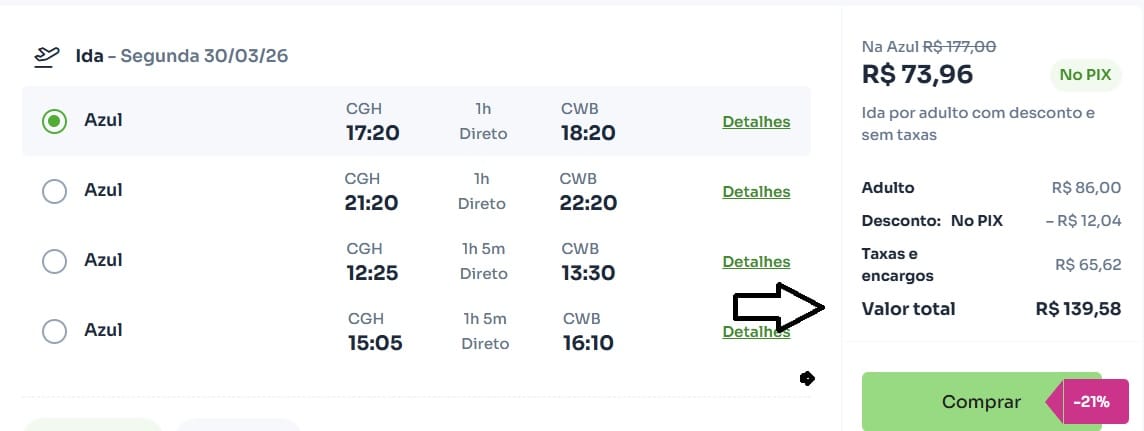Click the pink -21% discount badge

coord(1093,402)
